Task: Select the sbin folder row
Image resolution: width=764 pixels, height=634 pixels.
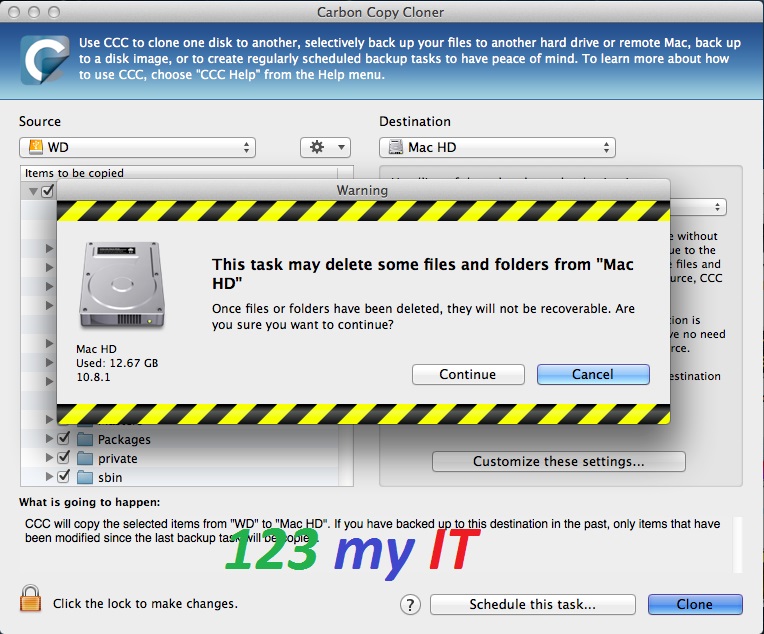Action: click(x=180, y=477)
